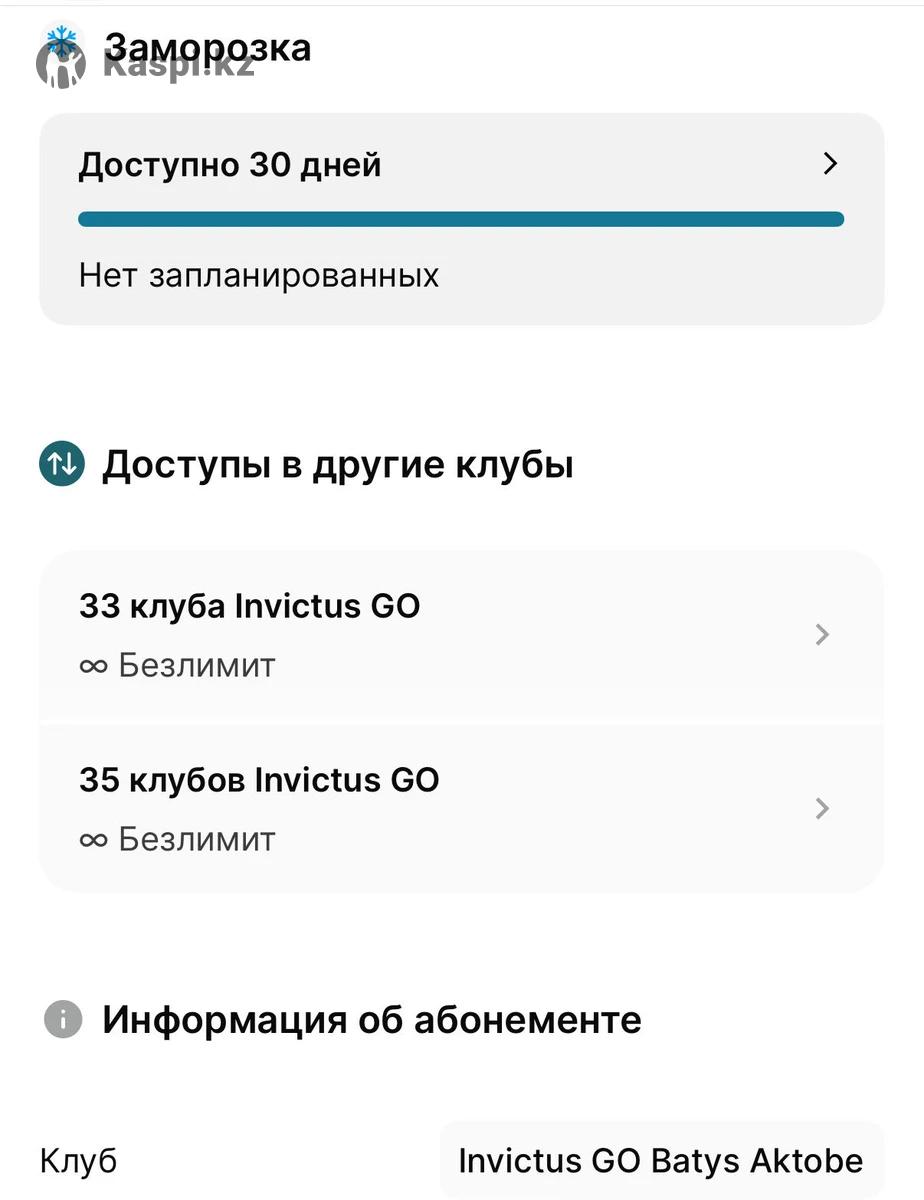The image size is (924, 1200).
Task: Tap the info icon beside Информация об абонементе
Action: 62,1020
